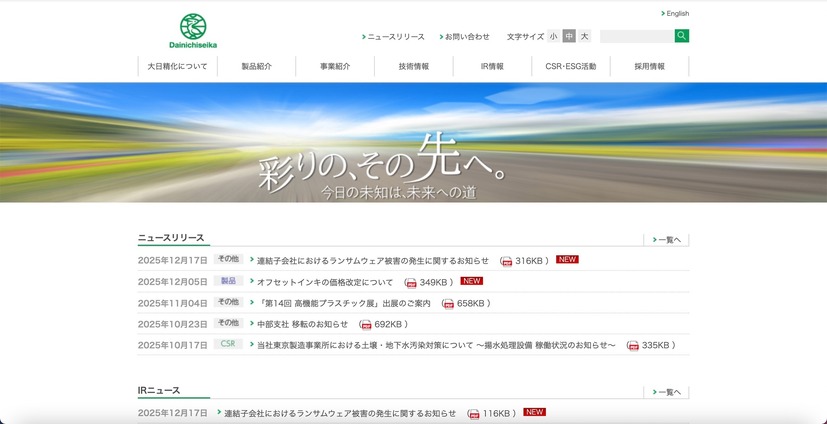Click date 2025年10月23日

coord(172,324)
